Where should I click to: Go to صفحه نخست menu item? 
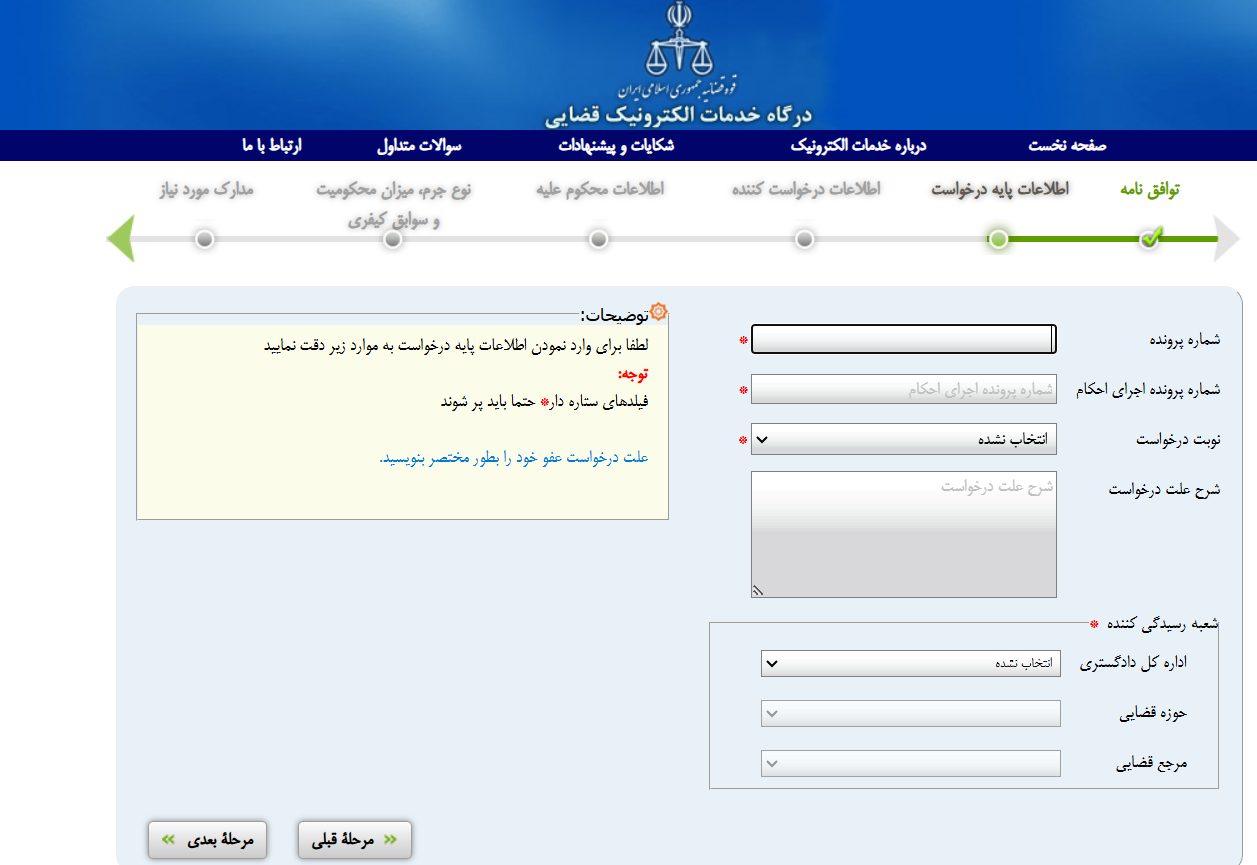click(1067, 146)
